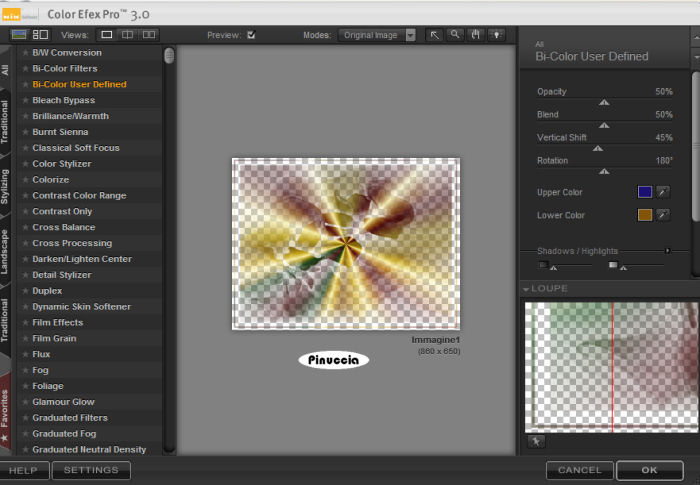700x485 pixels.
Task: Expand the Shadows / Highlights section
Action: (x=668, y=251)
